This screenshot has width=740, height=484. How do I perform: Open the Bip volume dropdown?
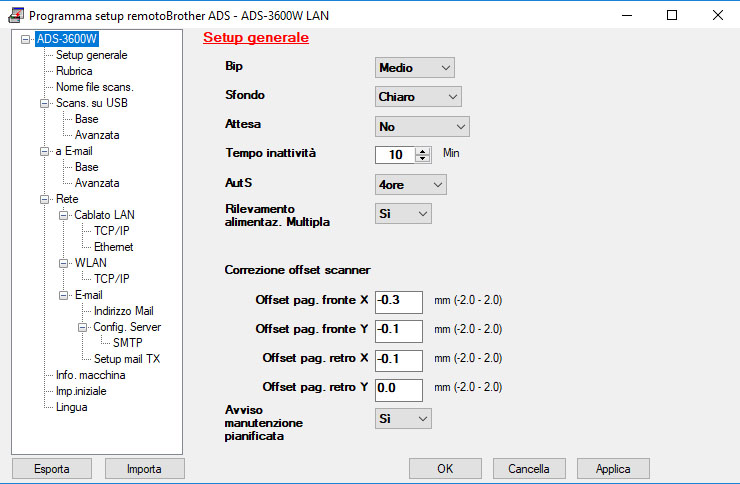pyautogui.click(x=415, y=67)
